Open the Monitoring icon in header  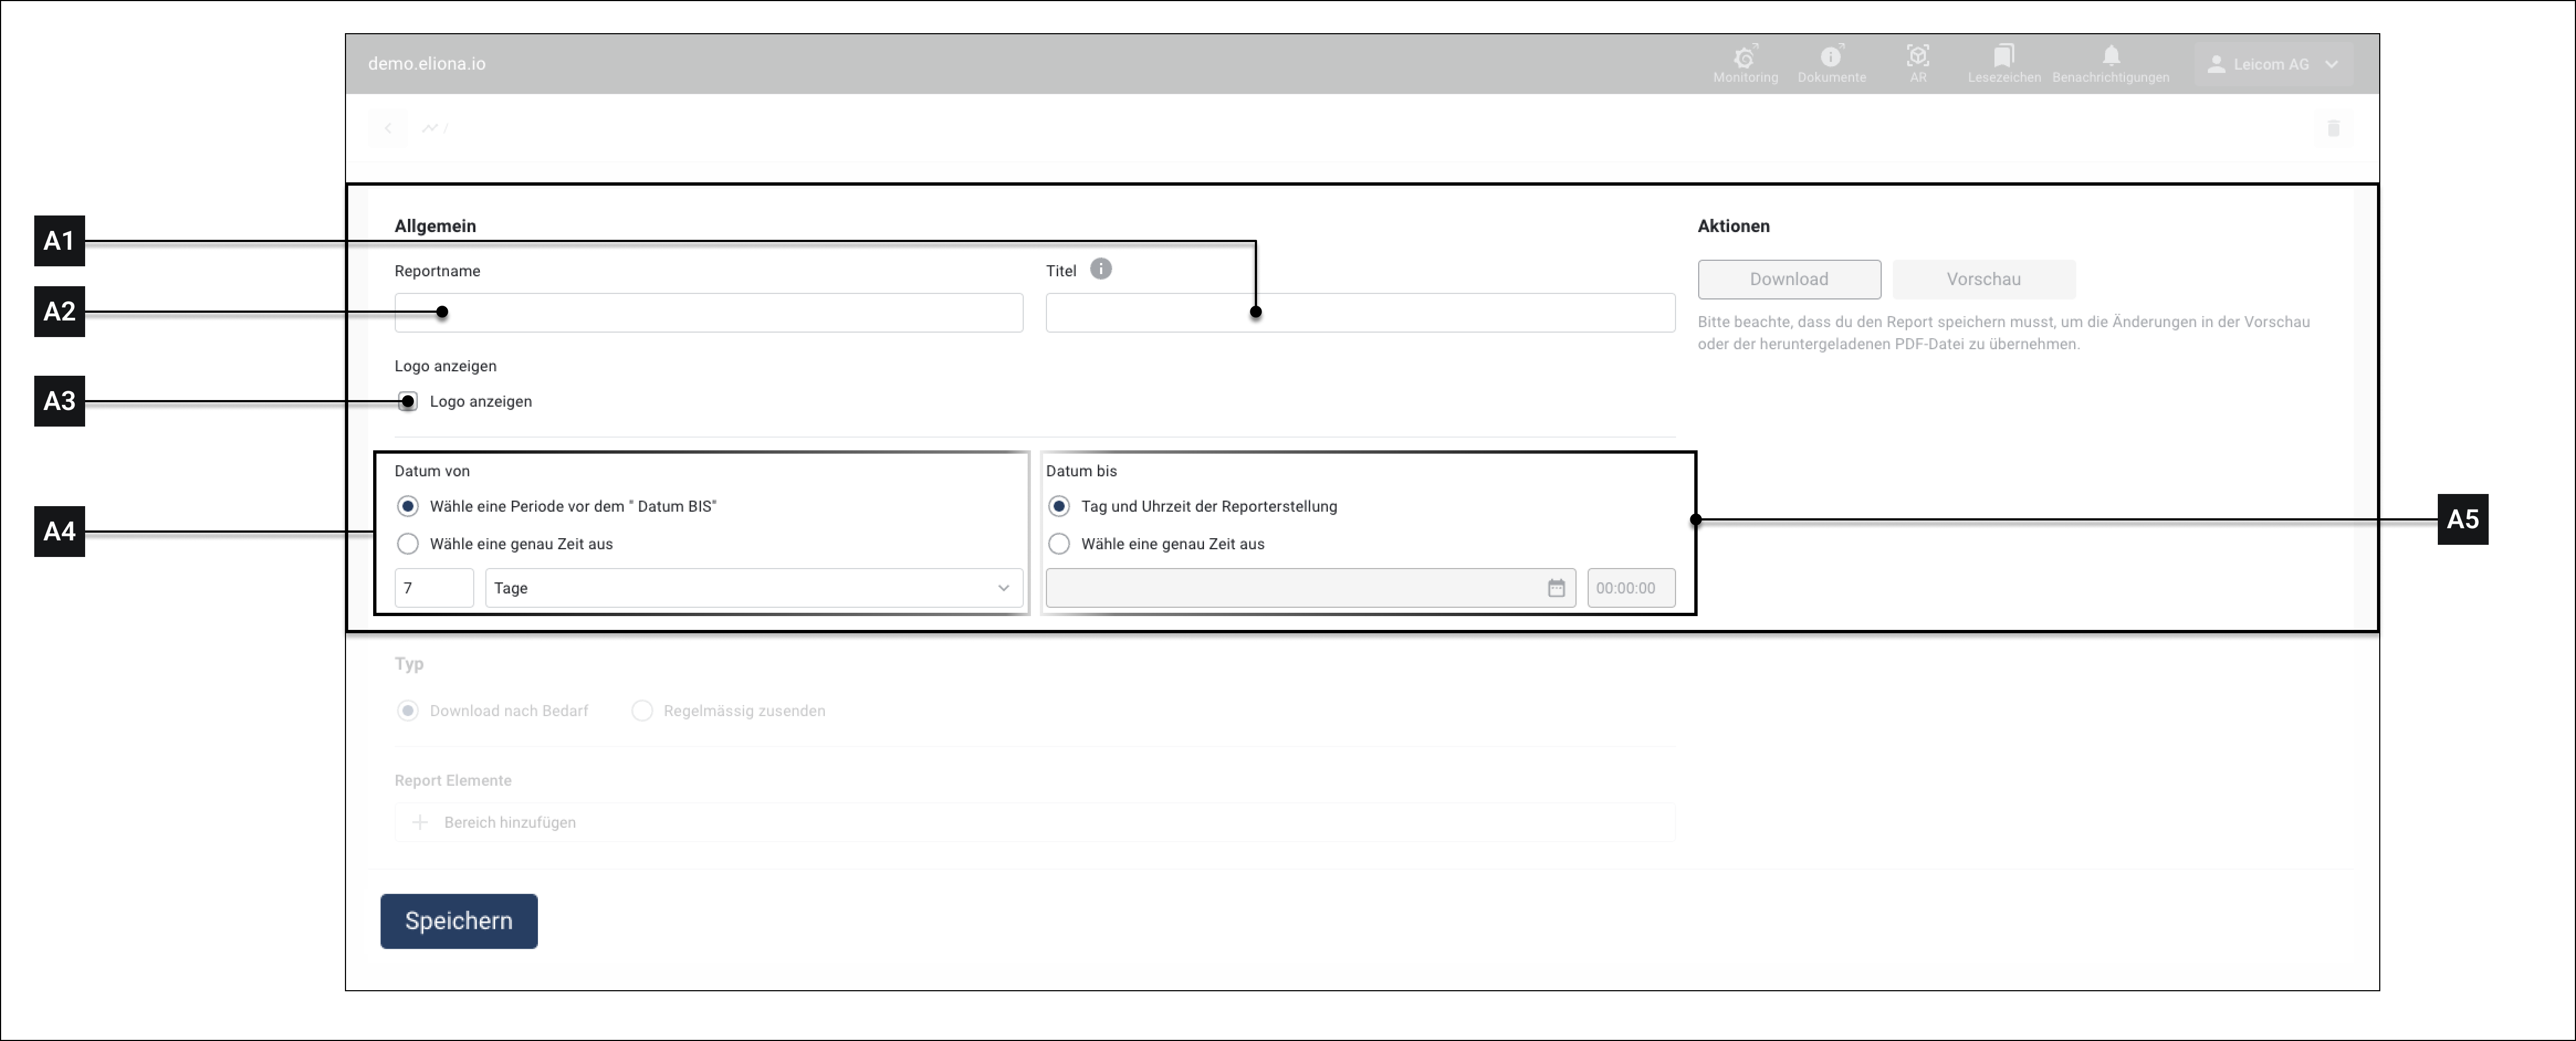click(1745, 57)
